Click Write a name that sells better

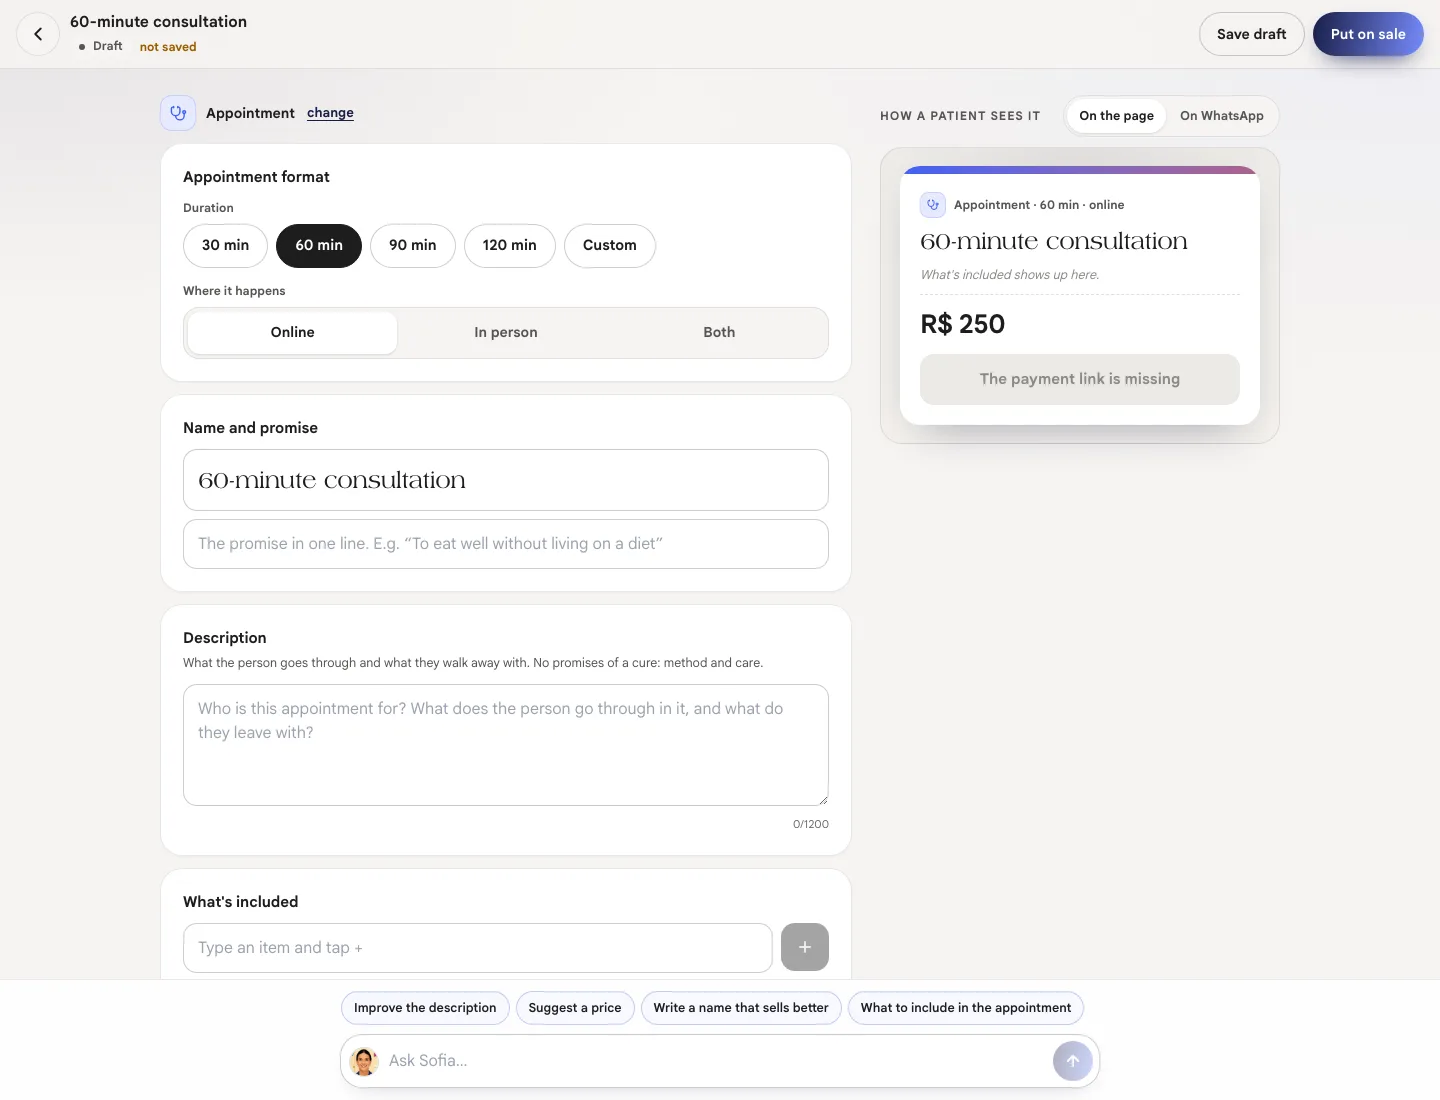coord(741,1008)
